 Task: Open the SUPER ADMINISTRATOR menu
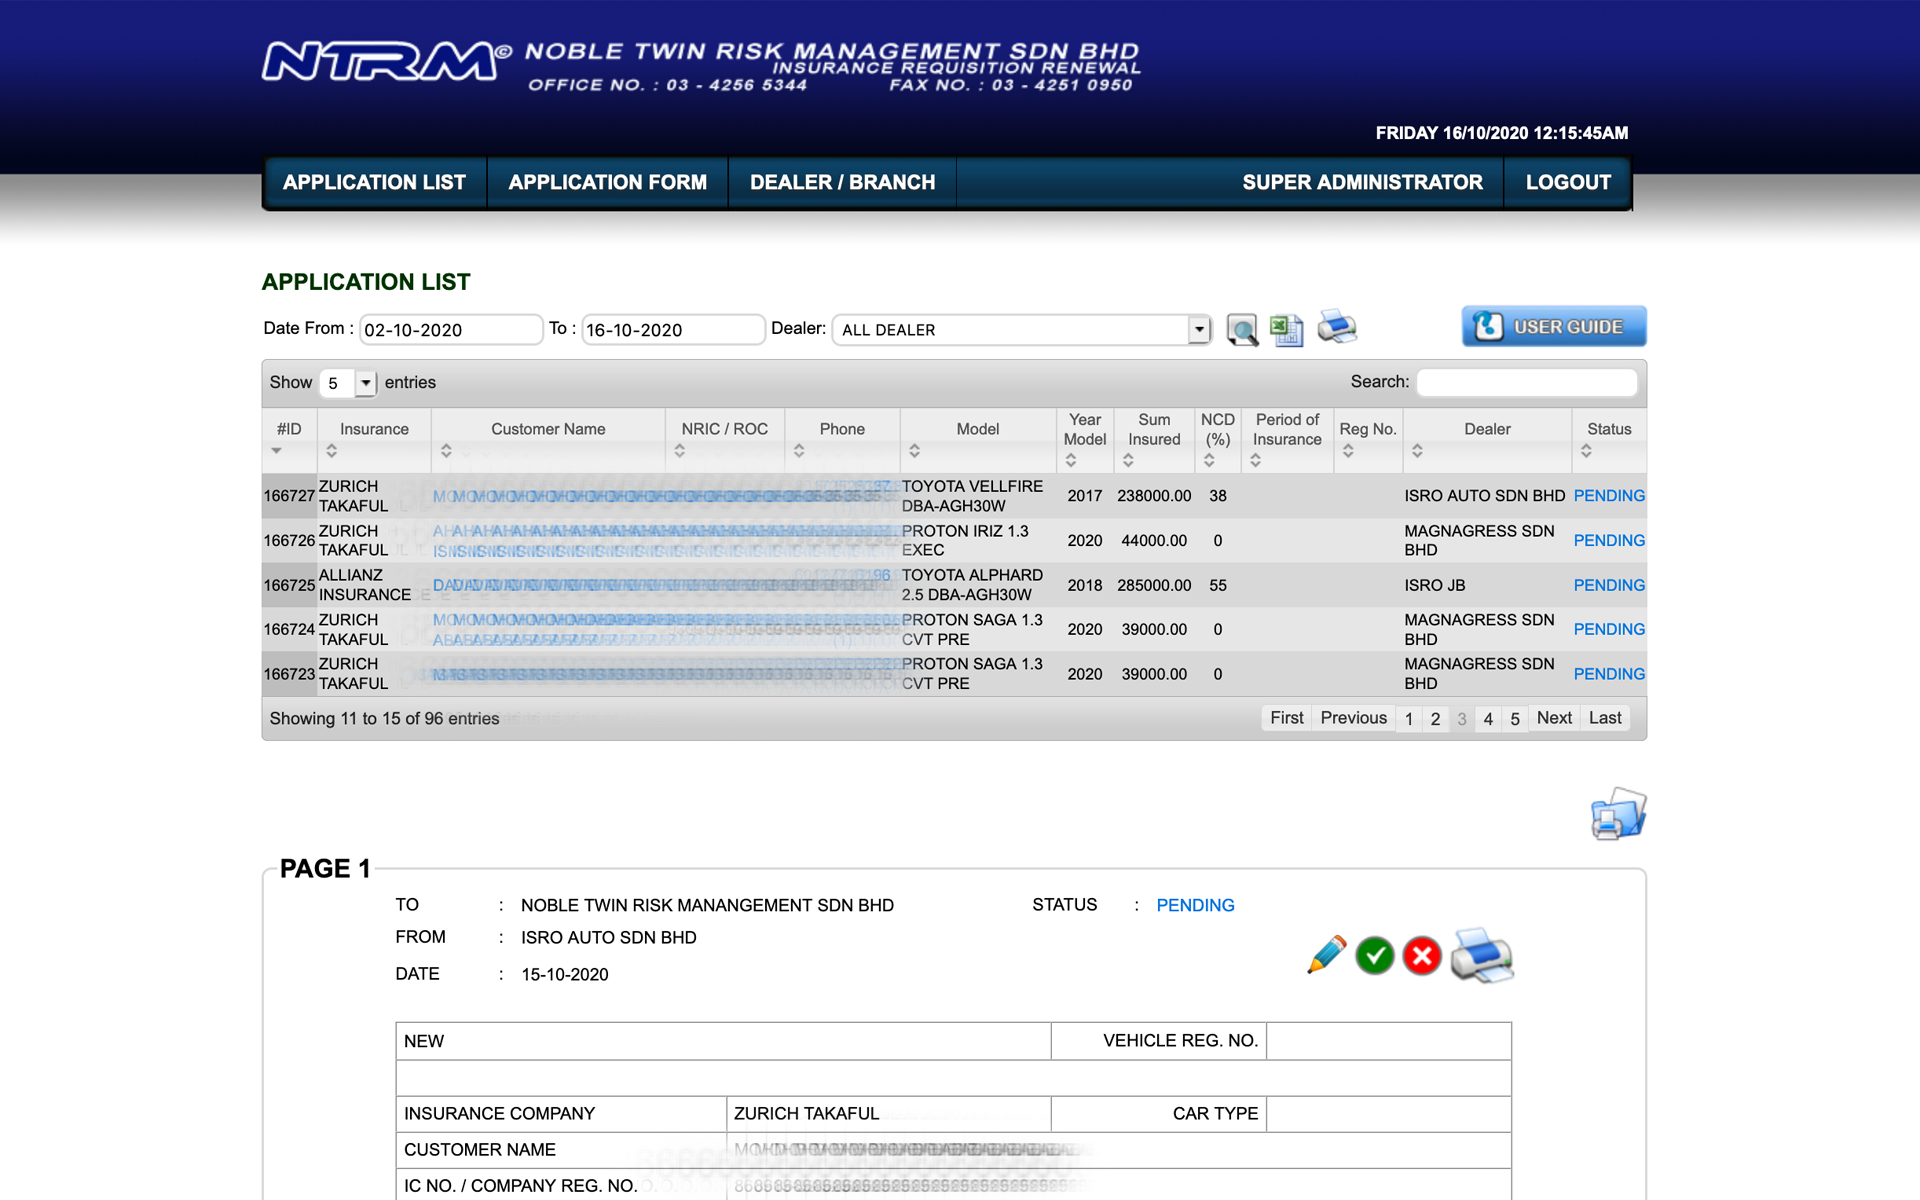pos(1362,182)
